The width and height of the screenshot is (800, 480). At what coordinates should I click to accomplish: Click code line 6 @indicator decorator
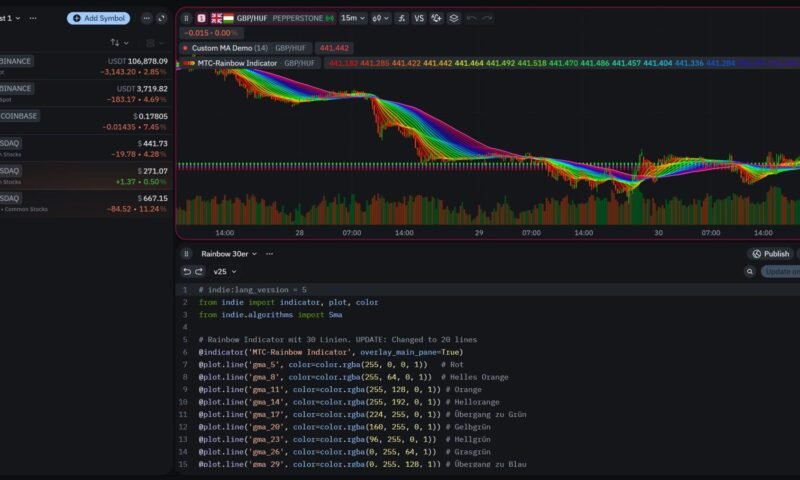331,352
